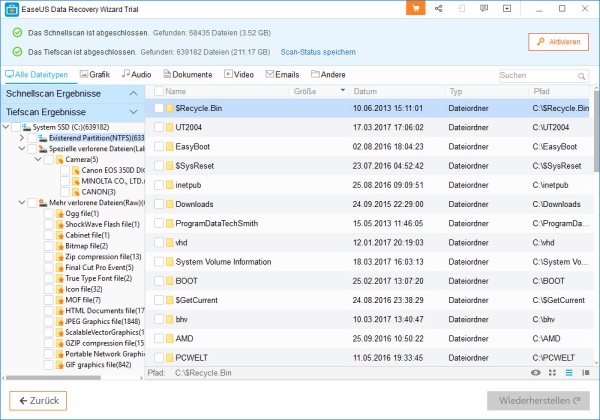The image size is (600, 420).
Task: Click the System SSD drive icon
Action: click(x=26, y=127)
